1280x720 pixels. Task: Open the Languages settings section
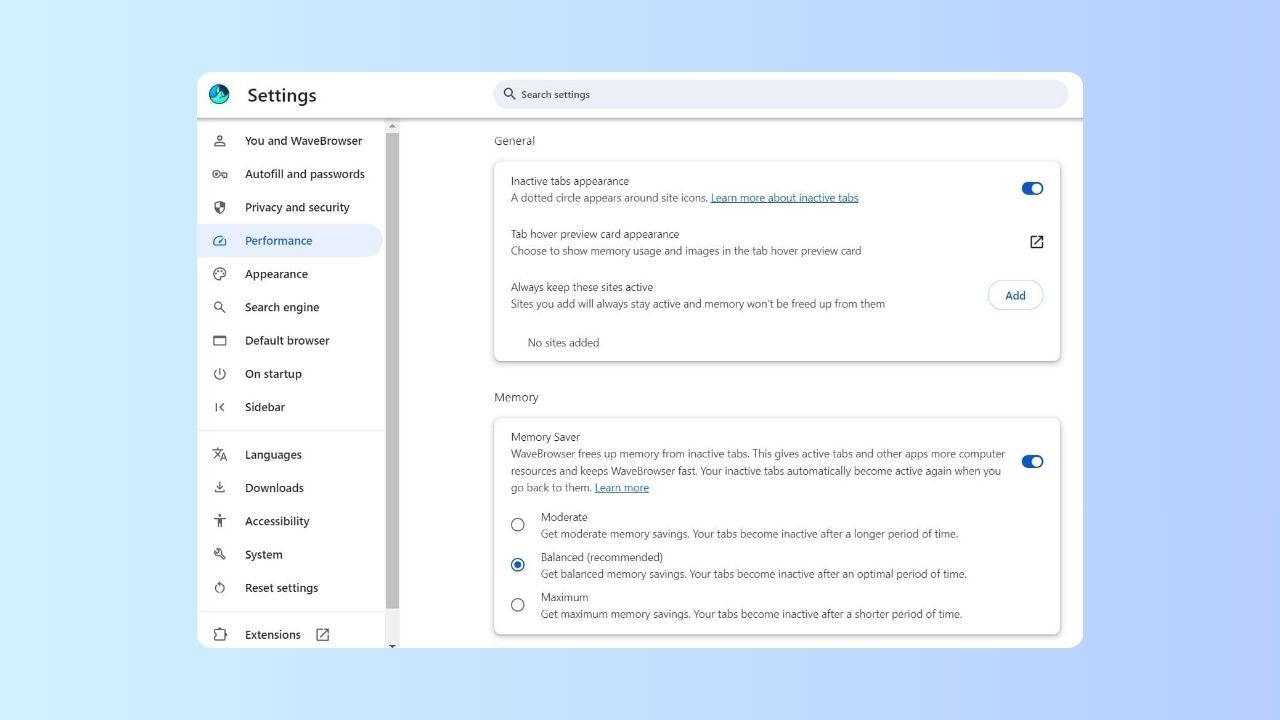273,455
